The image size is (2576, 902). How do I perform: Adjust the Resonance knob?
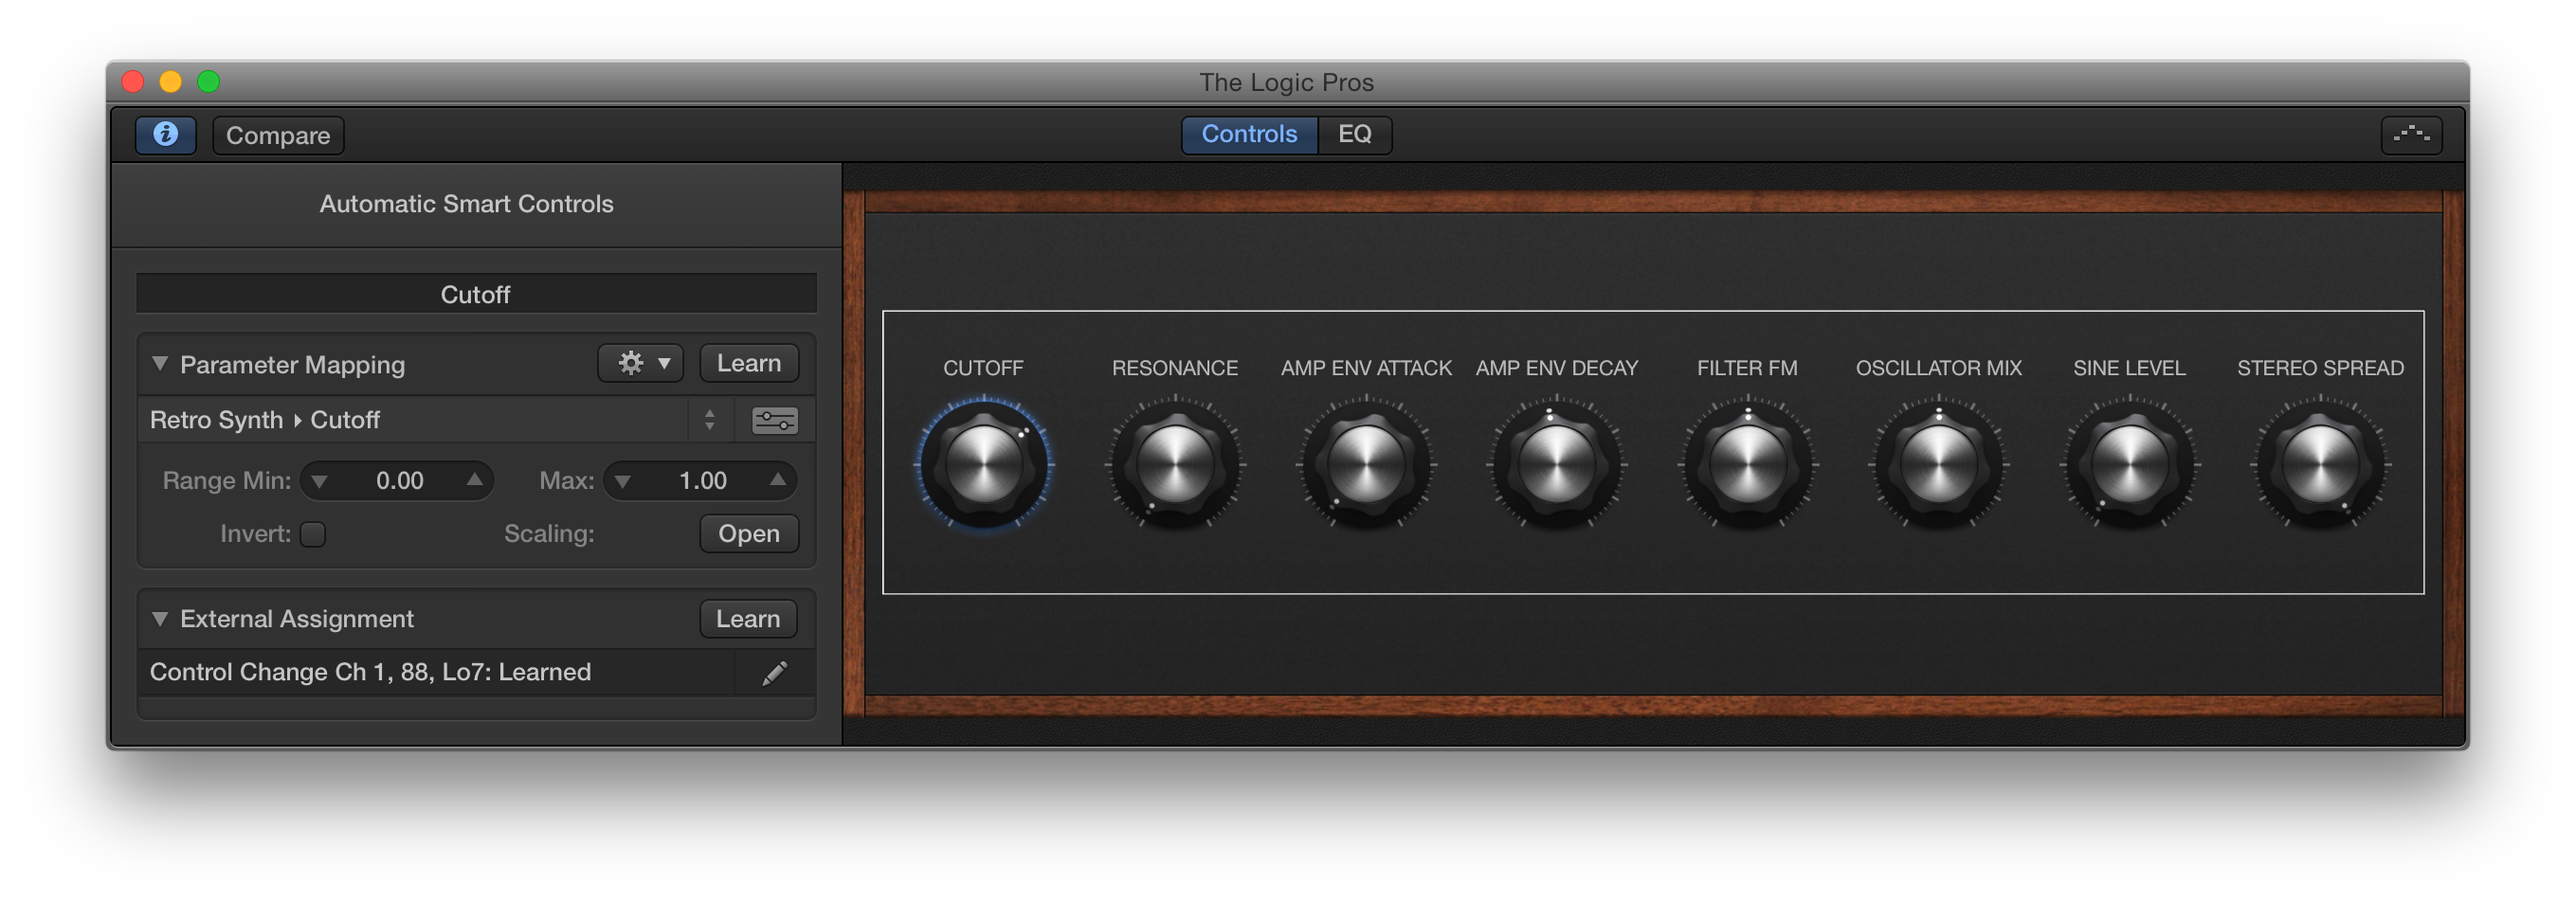(x=1174, y=463)
